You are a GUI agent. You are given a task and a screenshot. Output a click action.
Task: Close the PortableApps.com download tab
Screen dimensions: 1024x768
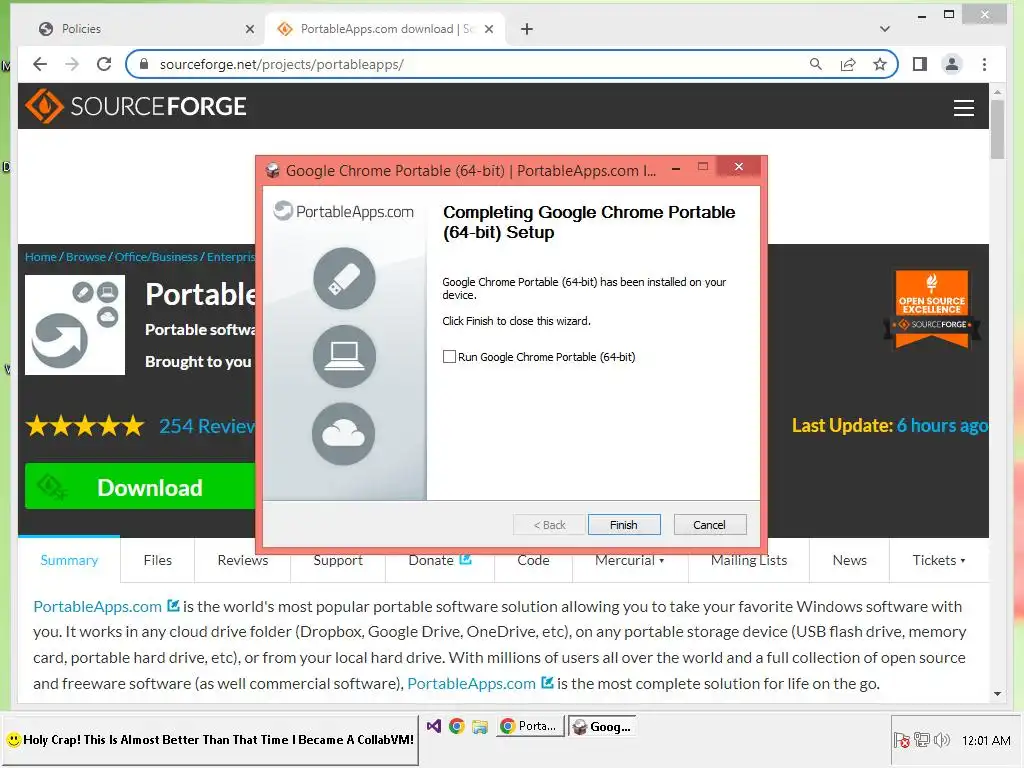[x=489, y=29]
